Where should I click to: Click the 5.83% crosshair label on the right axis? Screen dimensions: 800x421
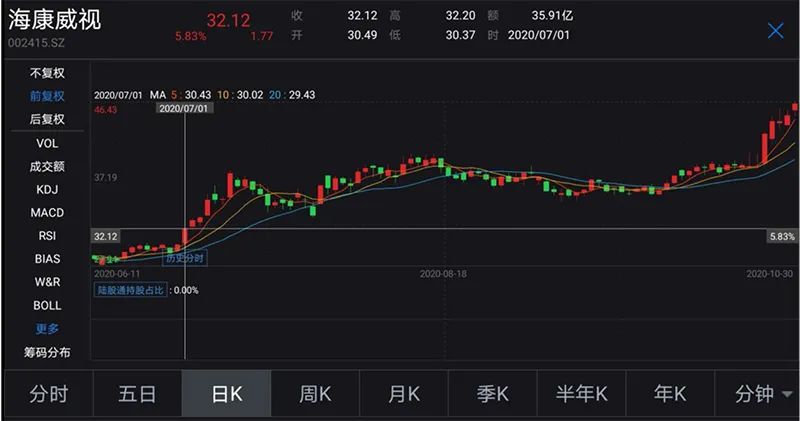(x=782, y=236)
